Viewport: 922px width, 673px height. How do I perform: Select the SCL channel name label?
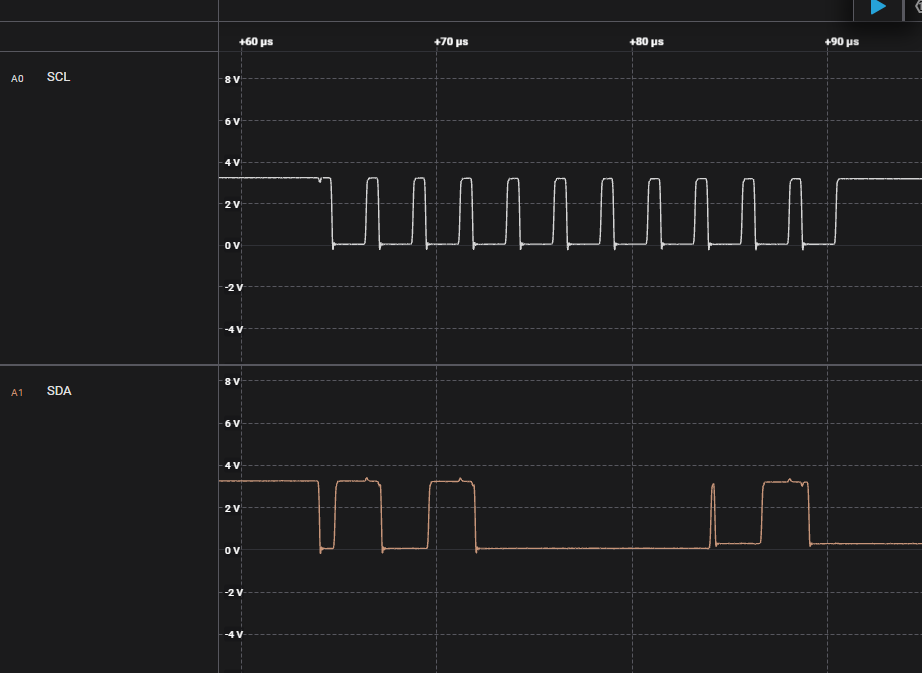(58, 77)
